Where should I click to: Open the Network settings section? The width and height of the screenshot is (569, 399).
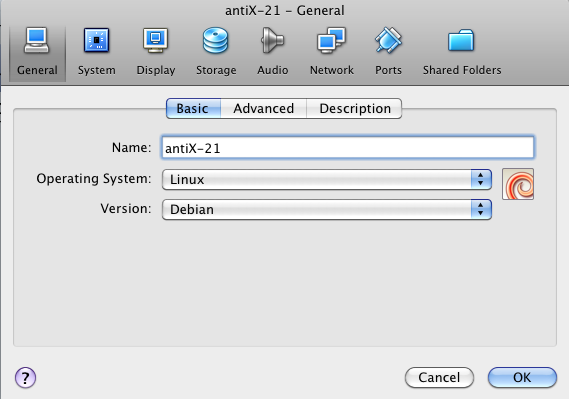[x=332, y=52]
